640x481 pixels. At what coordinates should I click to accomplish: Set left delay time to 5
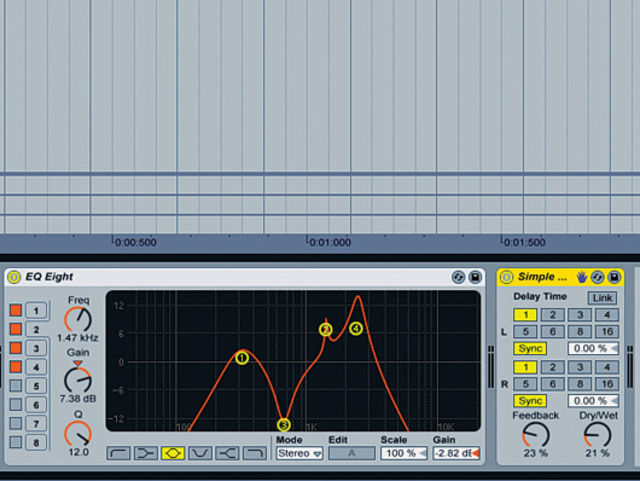(525, 332)
